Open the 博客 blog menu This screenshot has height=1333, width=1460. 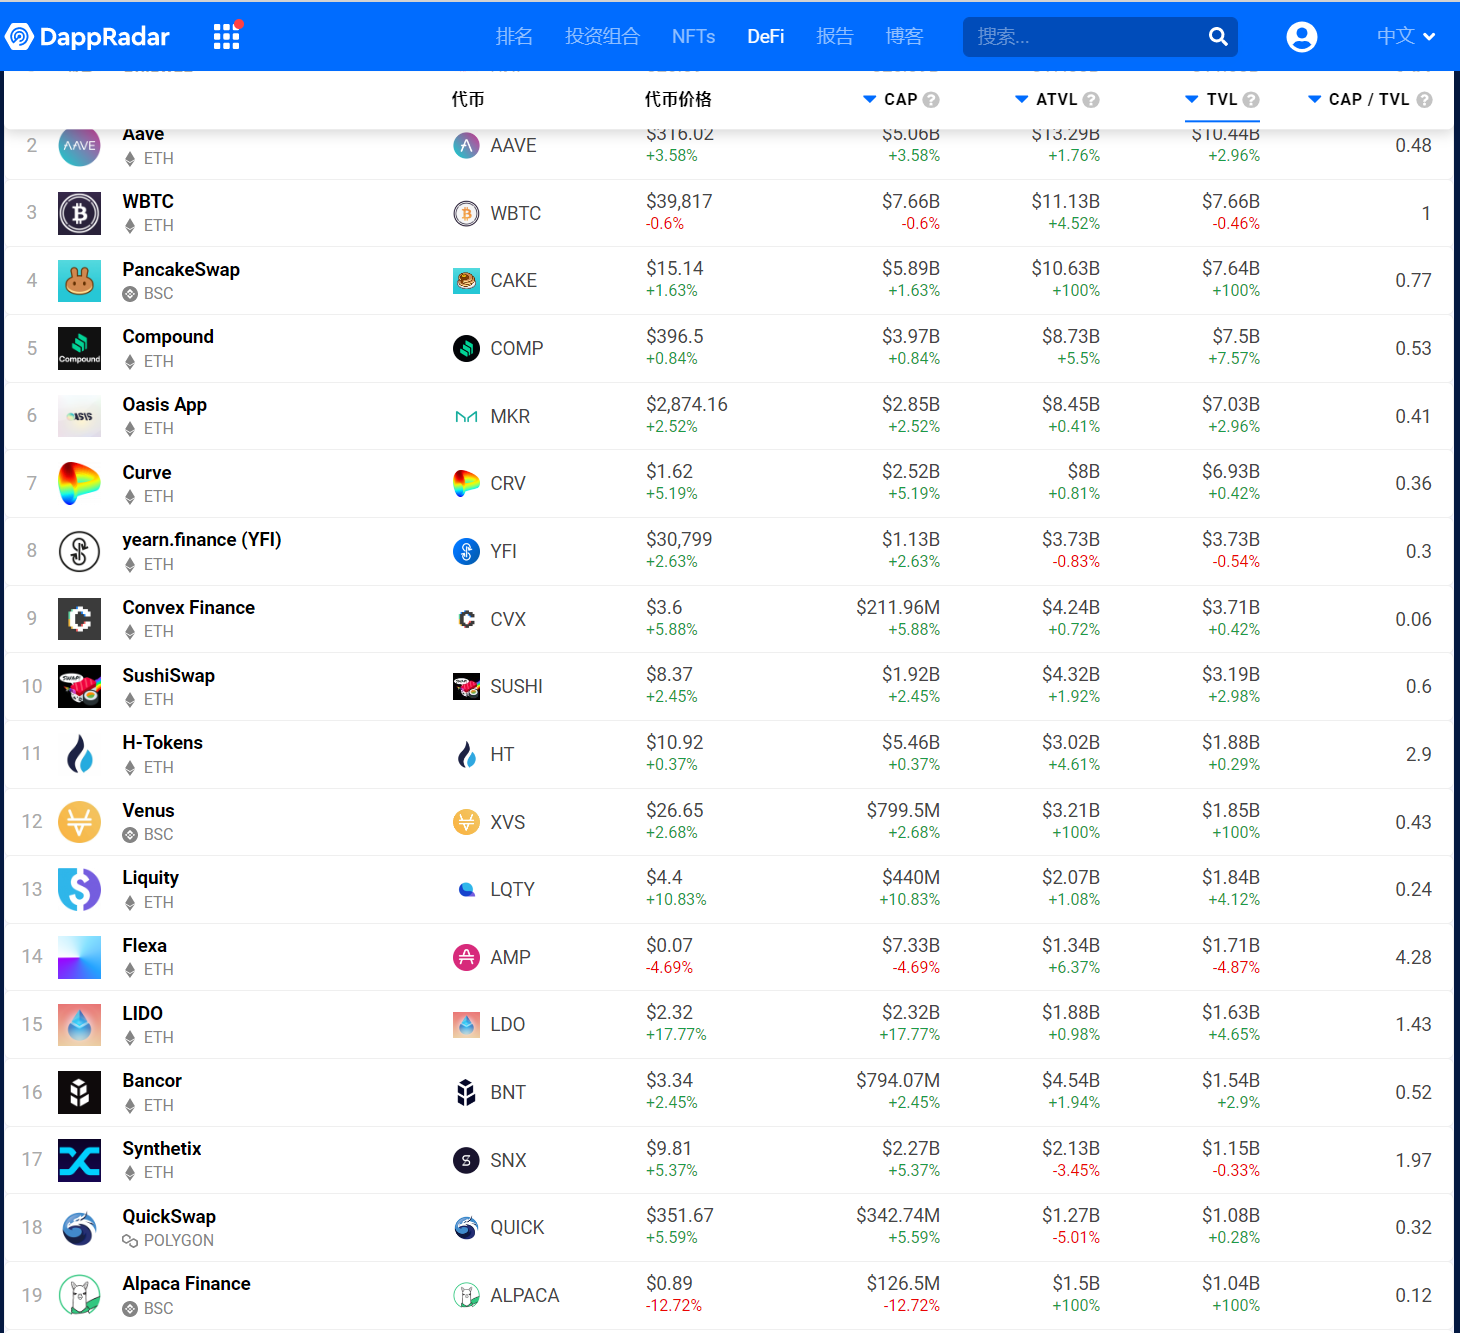click(904, 37)
